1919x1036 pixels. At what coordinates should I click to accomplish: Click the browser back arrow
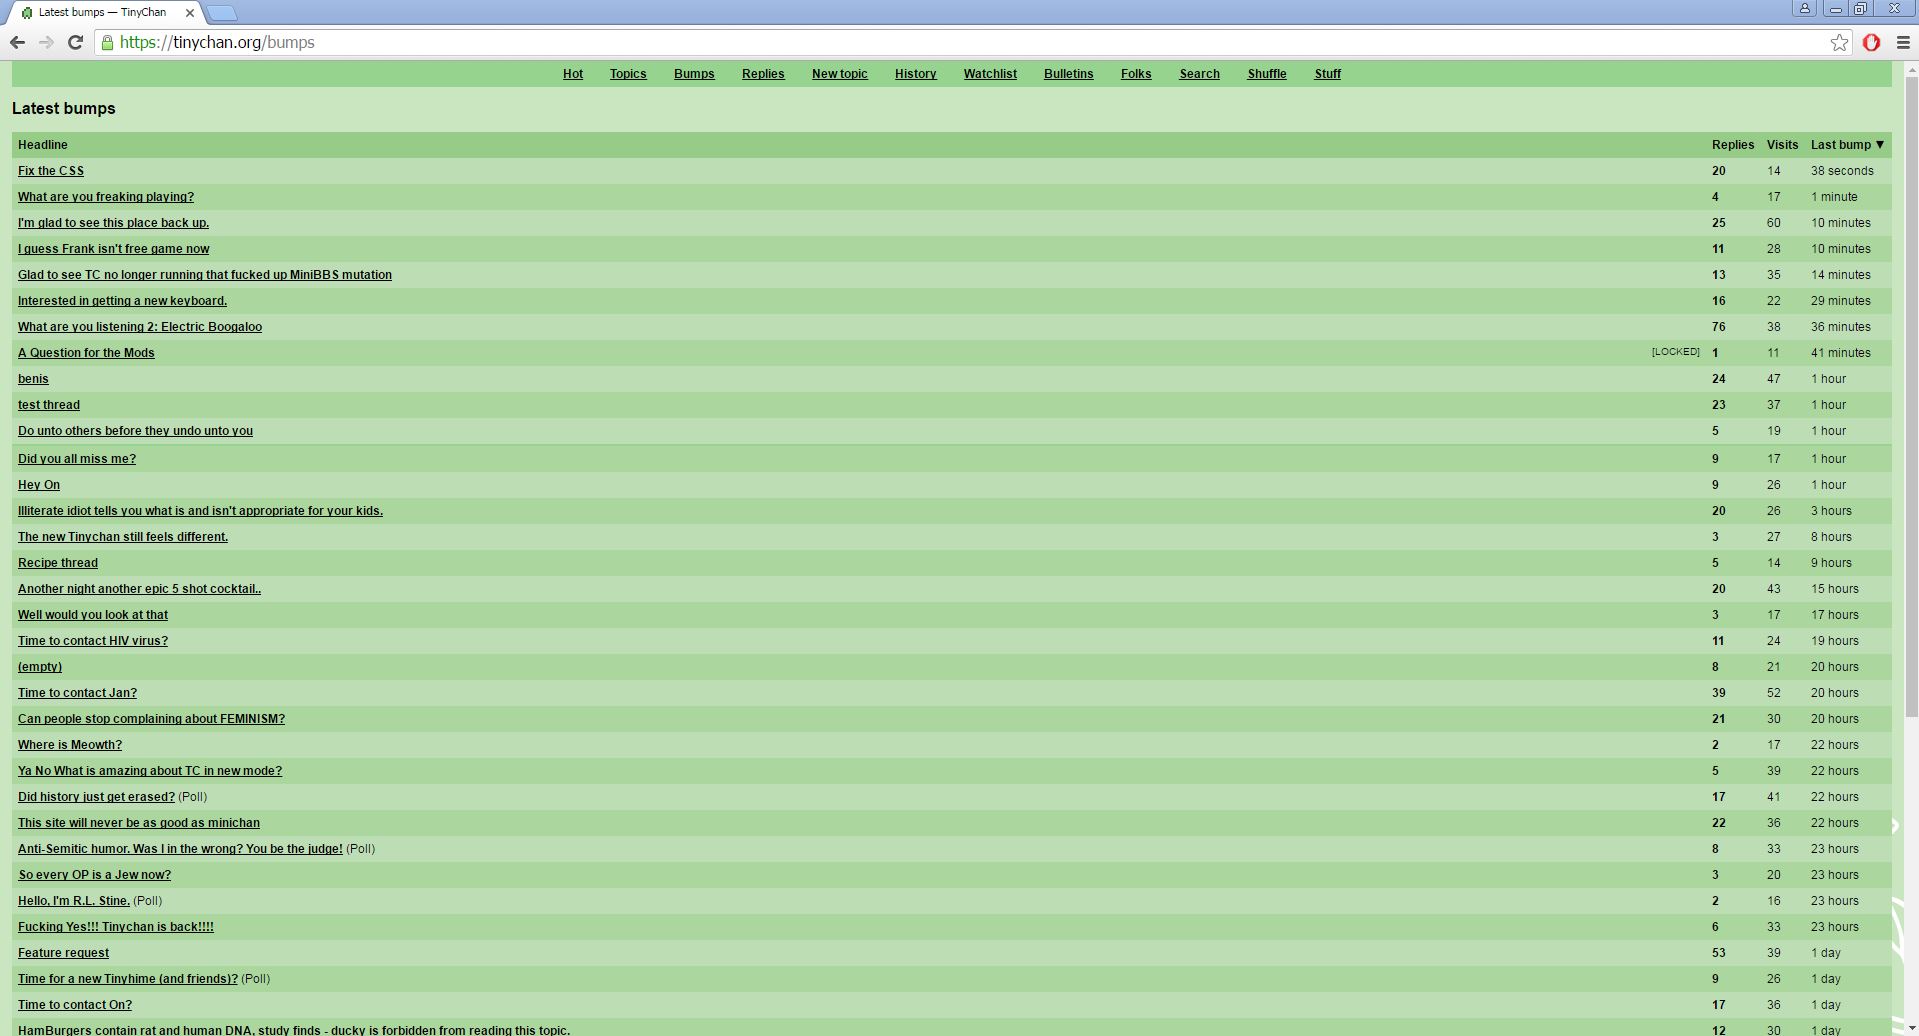[x=17, y=42]
